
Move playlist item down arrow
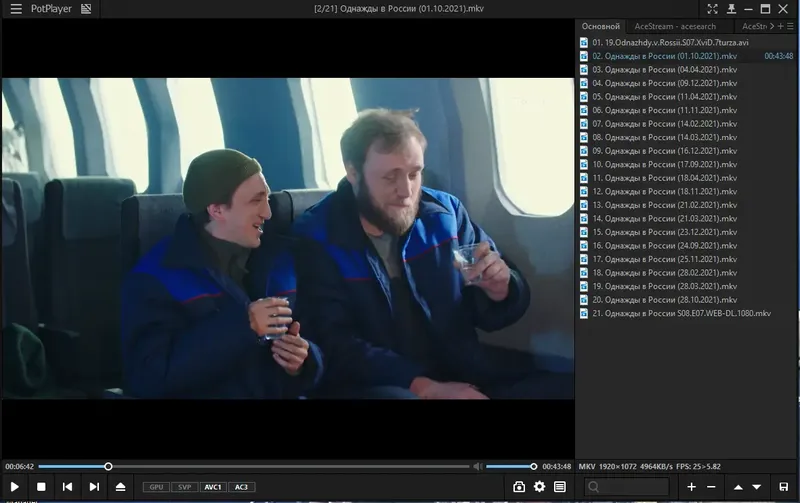pos(757,487)
